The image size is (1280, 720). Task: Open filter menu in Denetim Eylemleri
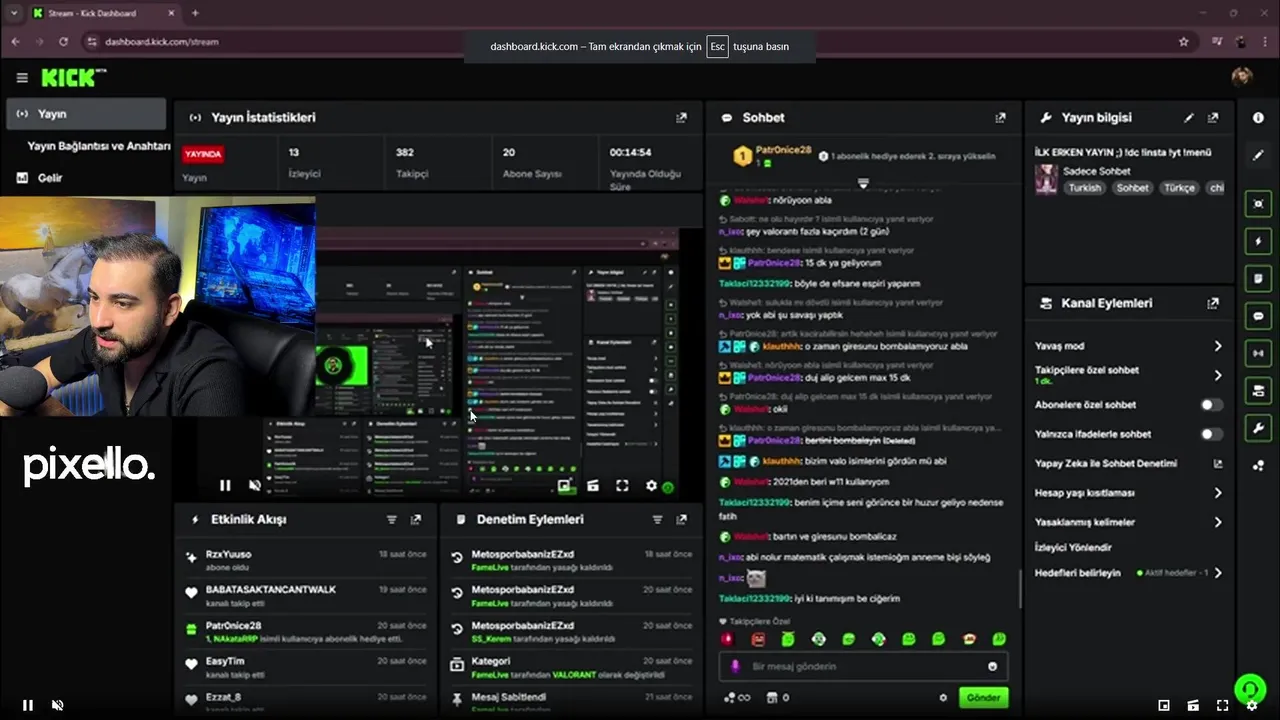[657, 520]
